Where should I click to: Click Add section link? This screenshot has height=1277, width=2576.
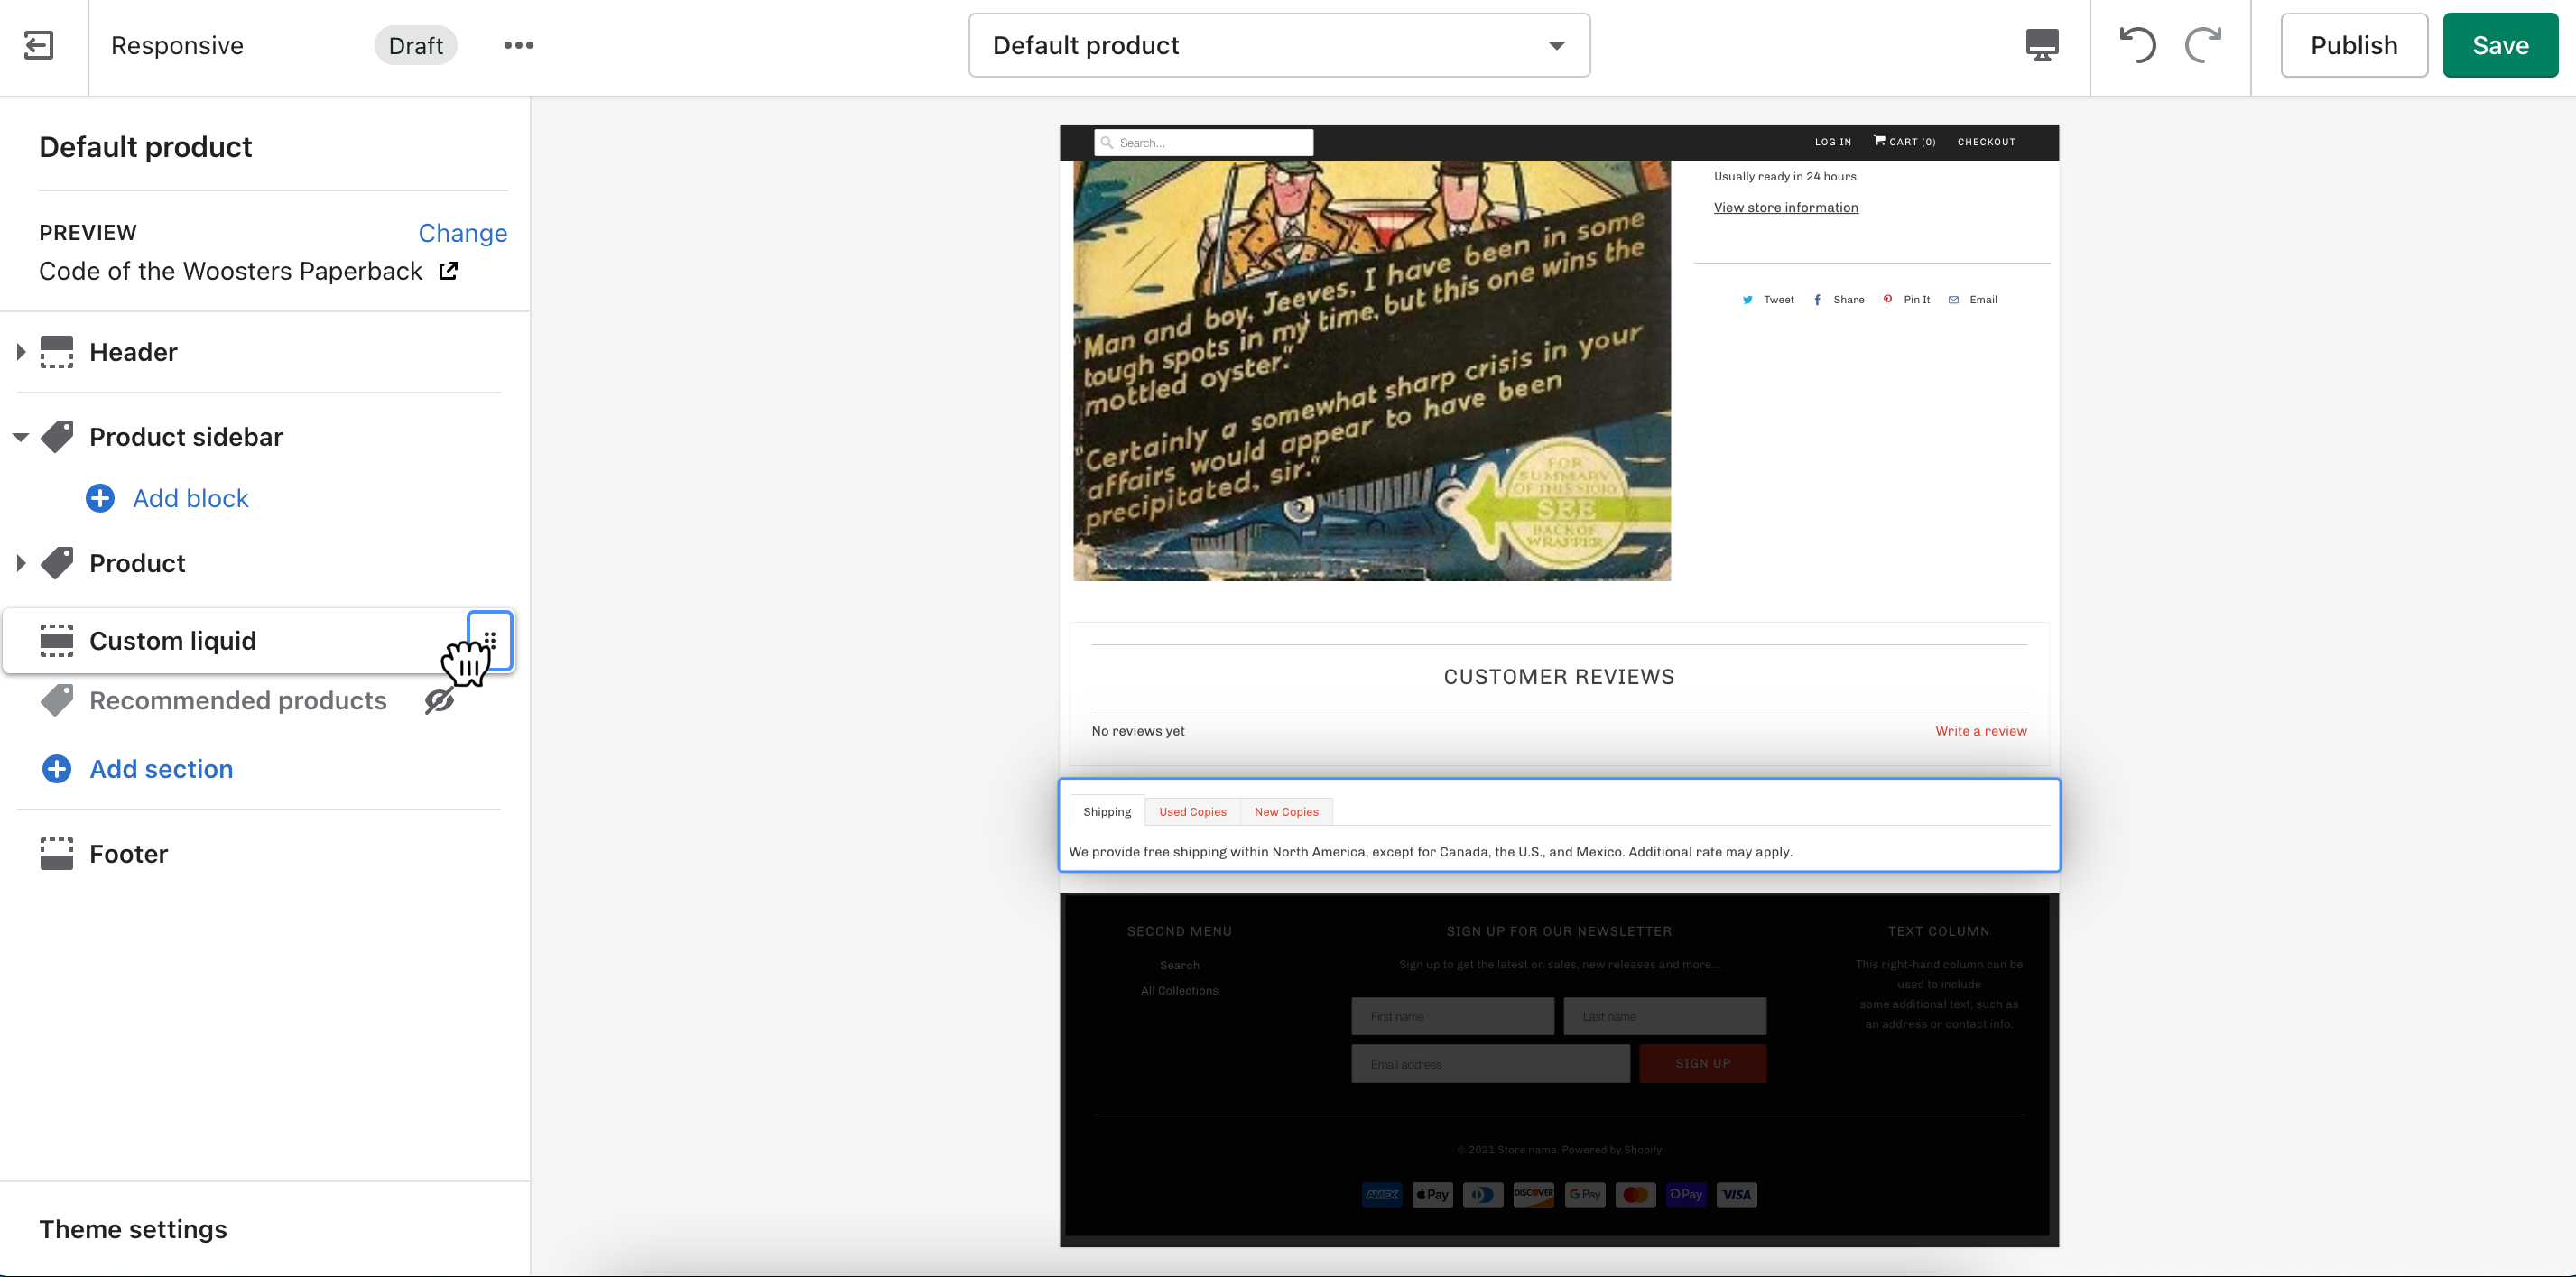[x=161, y=769]
